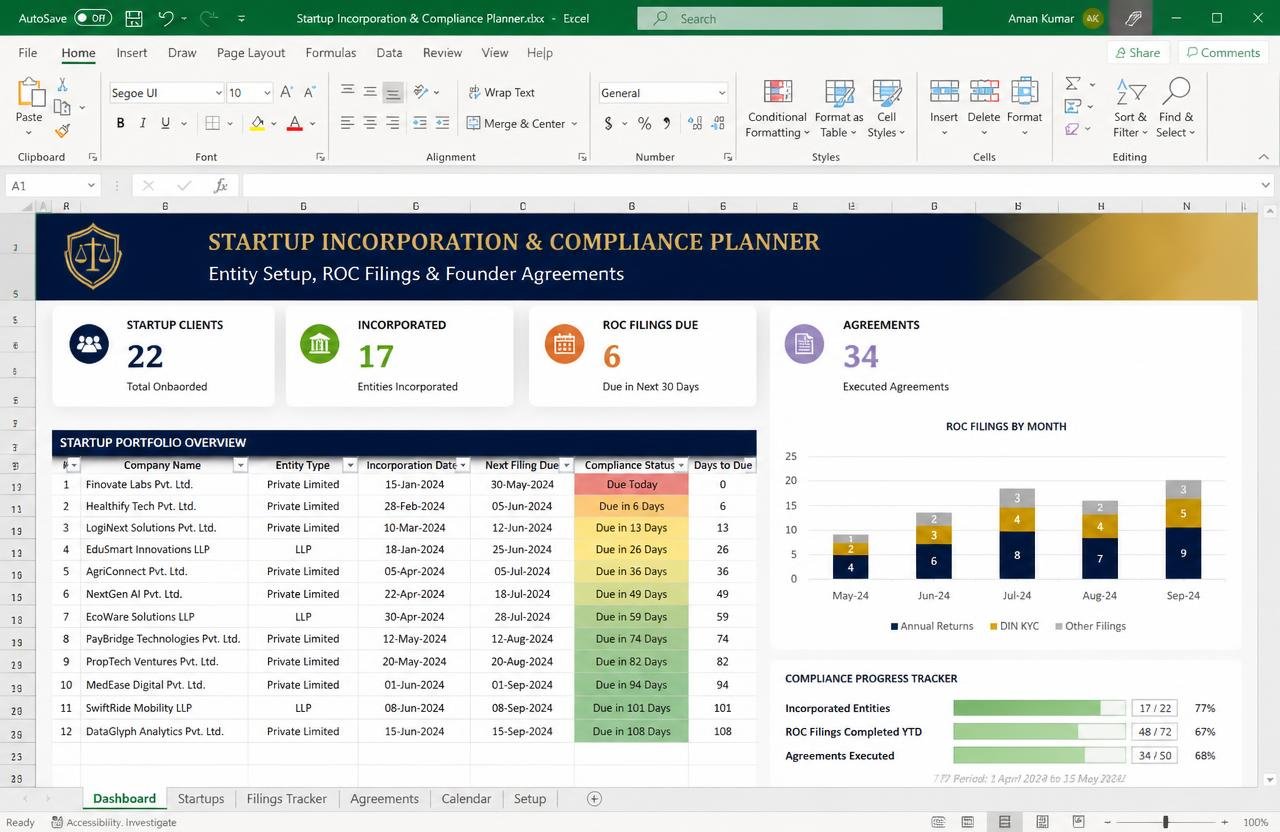
Task: Switch to the Insert ribbon tab
Action: [x=131, y=53]
